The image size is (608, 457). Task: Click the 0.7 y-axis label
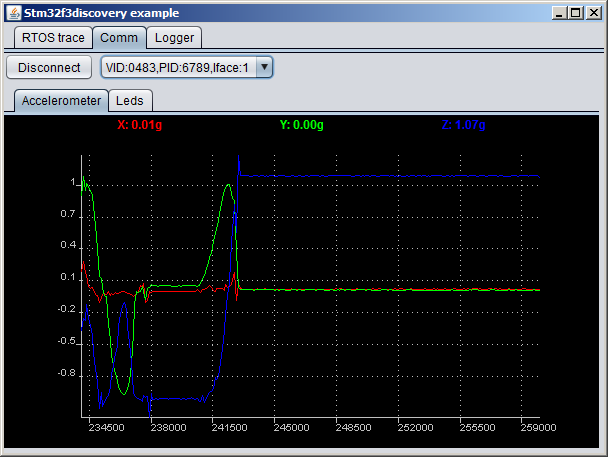point(68,214)
